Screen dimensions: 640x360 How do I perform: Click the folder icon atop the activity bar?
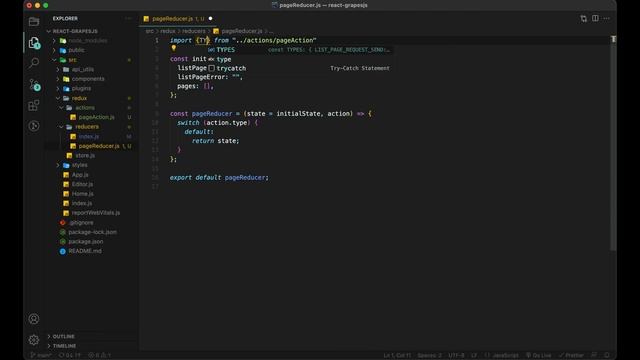[x=34, y=21]
